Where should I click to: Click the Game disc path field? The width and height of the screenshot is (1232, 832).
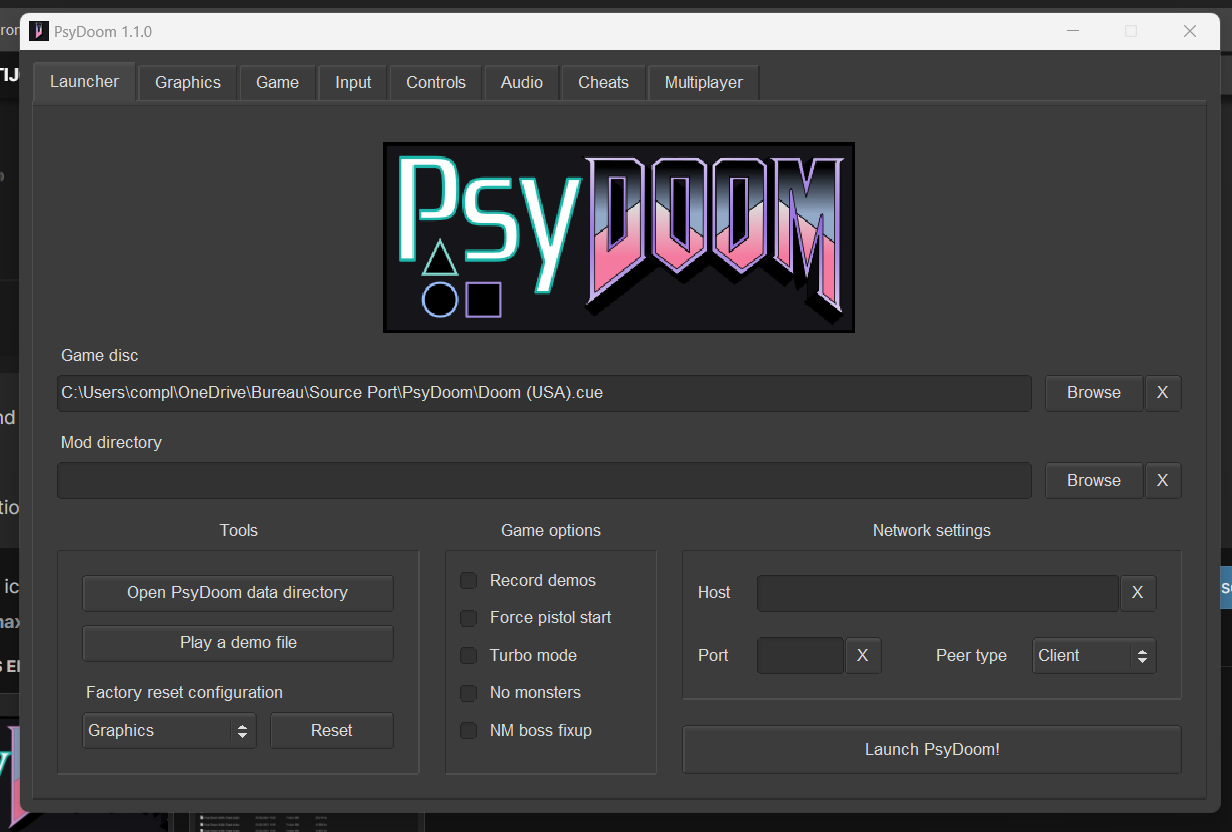tap(544, 393)
